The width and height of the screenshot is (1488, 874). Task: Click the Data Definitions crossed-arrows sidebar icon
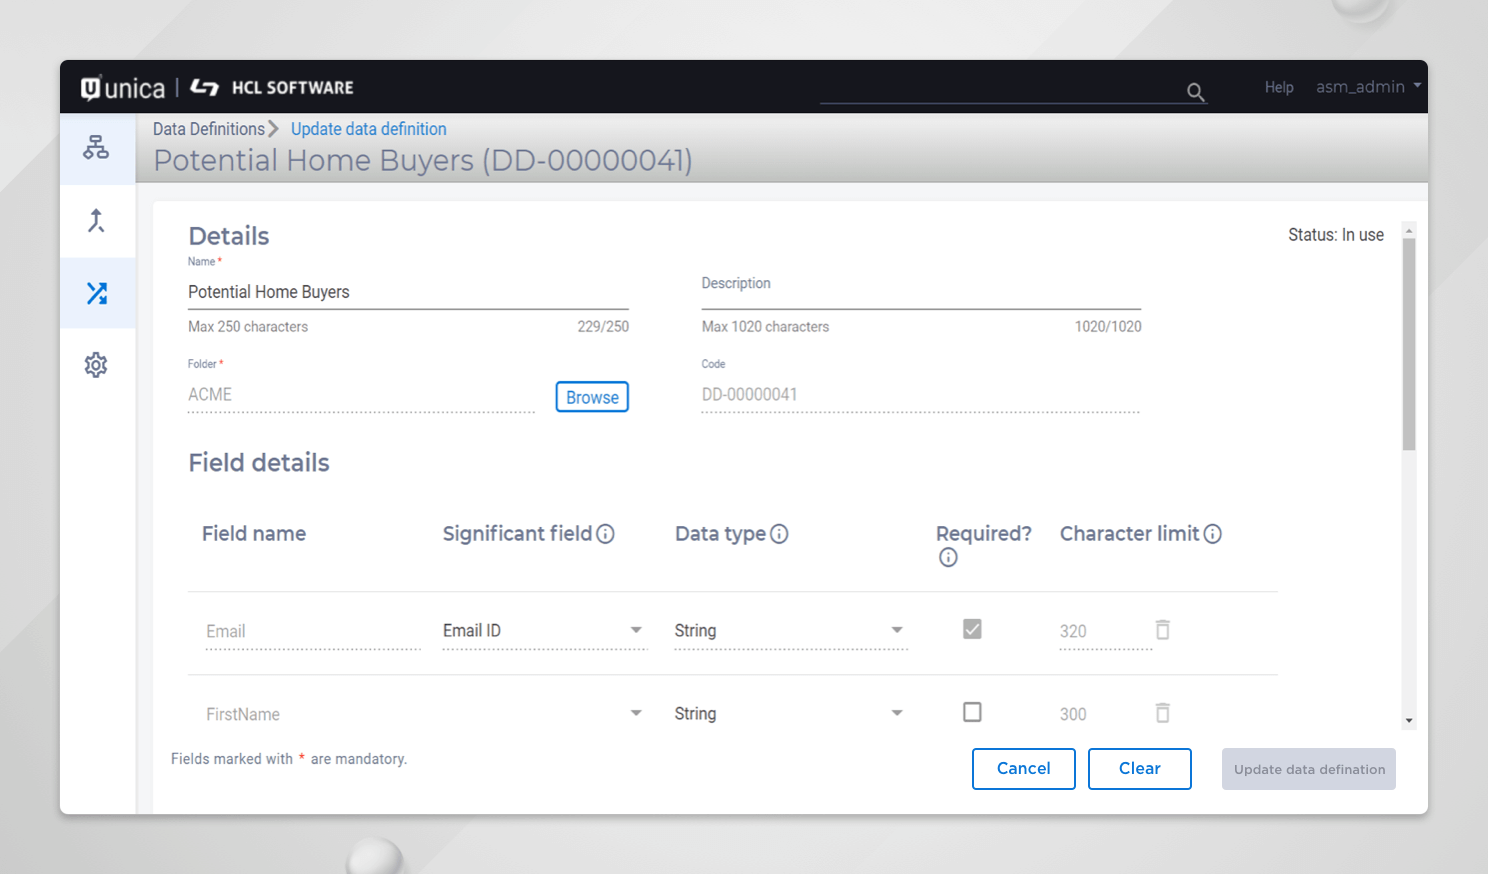(96, 293)
